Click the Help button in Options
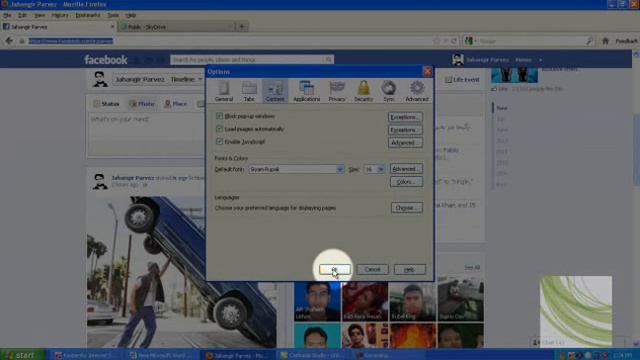 409,269
